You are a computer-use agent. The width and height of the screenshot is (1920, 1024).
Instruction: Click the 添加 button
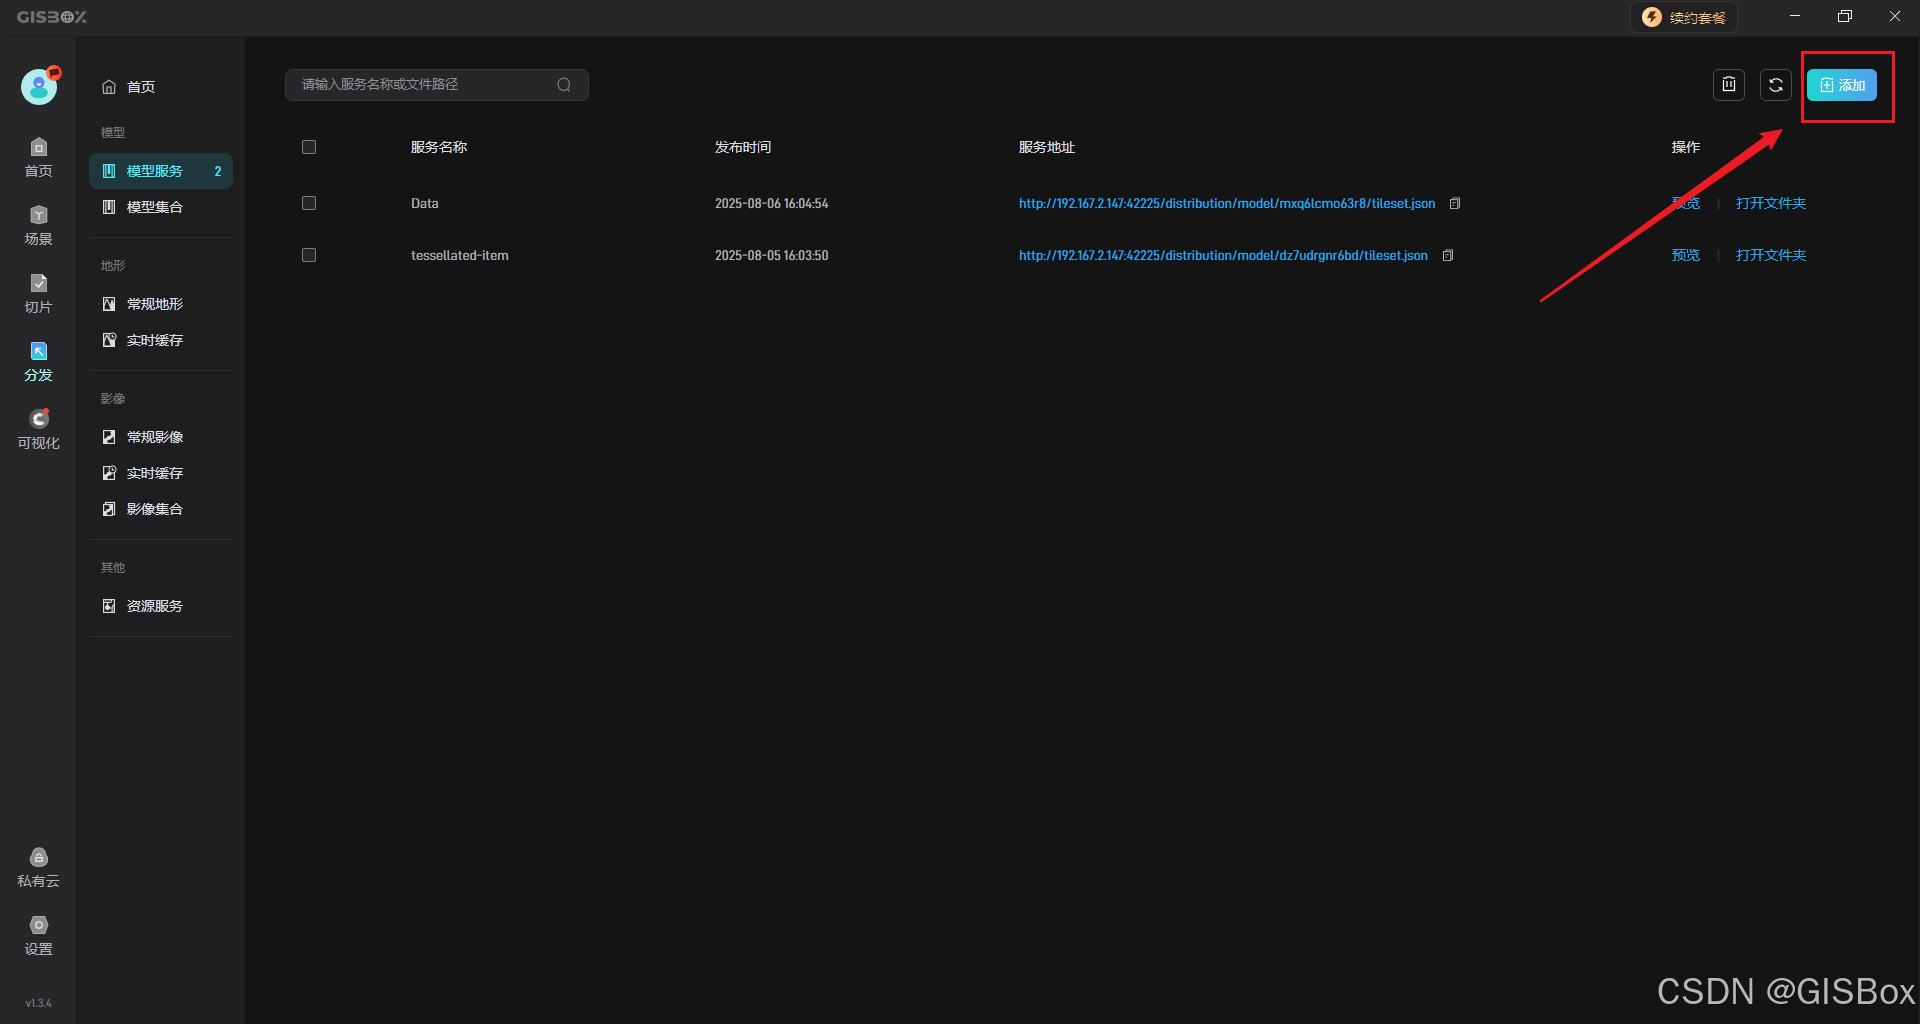click(x=1842, y=85)
